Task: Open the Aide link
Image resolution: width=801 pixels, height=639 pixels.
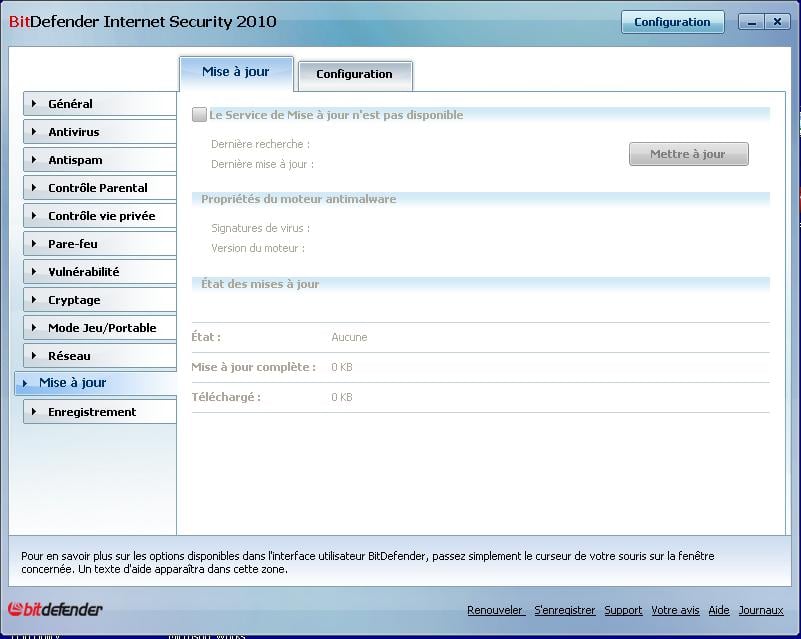Action: coord(719,610)
